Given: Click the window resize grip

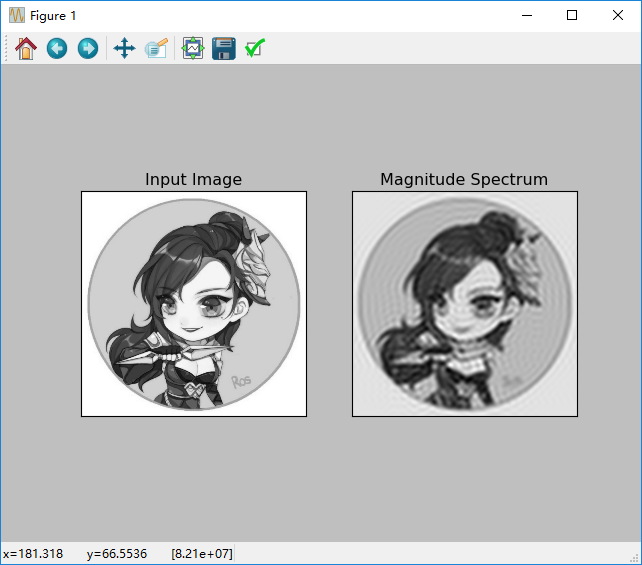Looking at the screenshot, I should pos(634,558).
